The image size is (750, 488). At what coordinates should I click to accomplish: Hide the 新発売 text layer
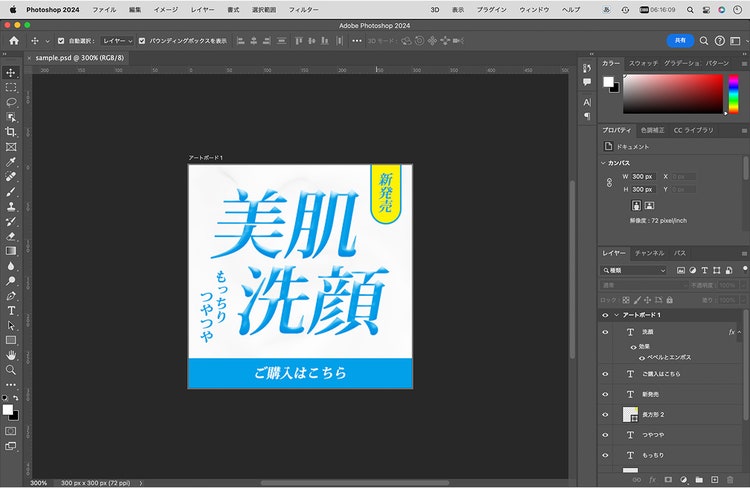[x=605, y=394]
